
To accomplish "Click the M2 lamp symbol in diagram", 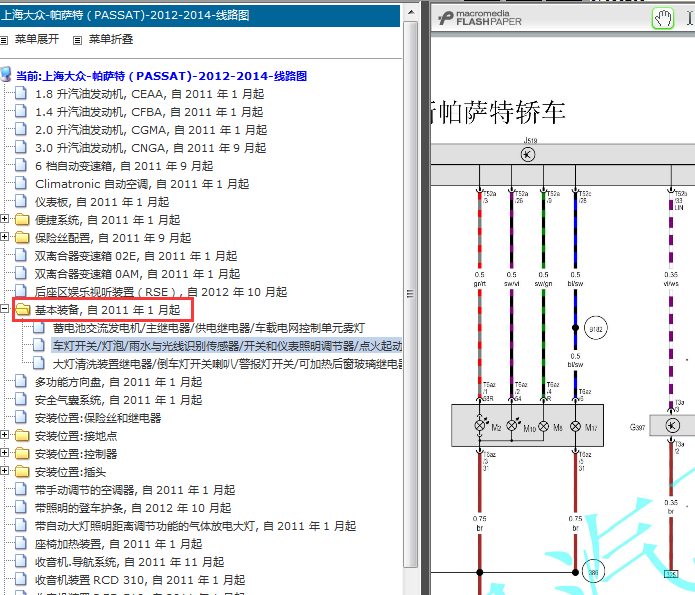I will (x=480, y=426).
